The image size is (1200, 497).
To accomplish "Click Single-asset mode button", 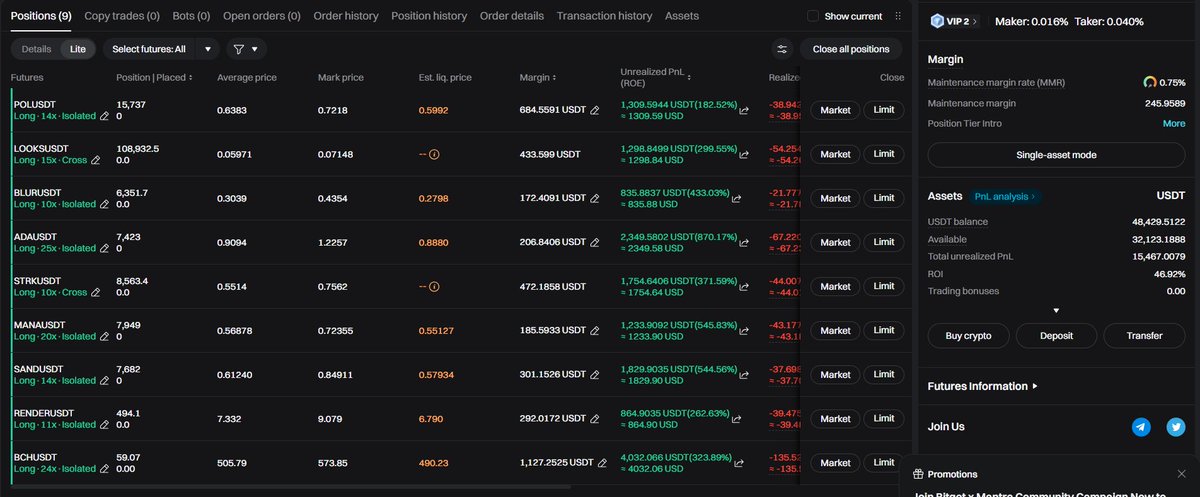I will 1056,155.
